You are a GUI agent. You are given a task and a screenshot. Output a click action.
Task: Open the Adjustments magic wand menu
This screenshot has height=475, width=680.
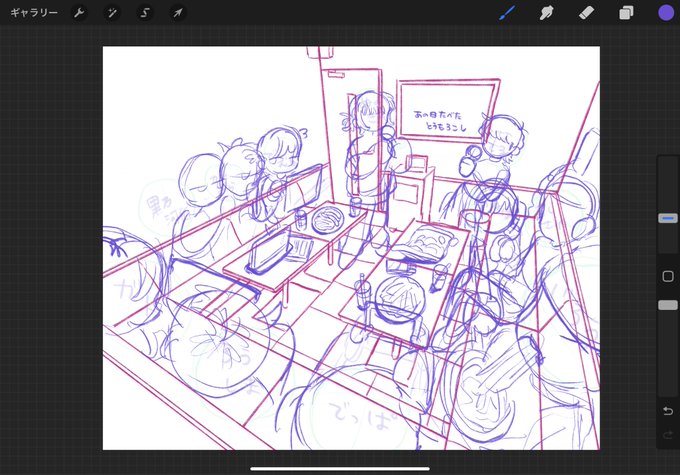(112, 13)
